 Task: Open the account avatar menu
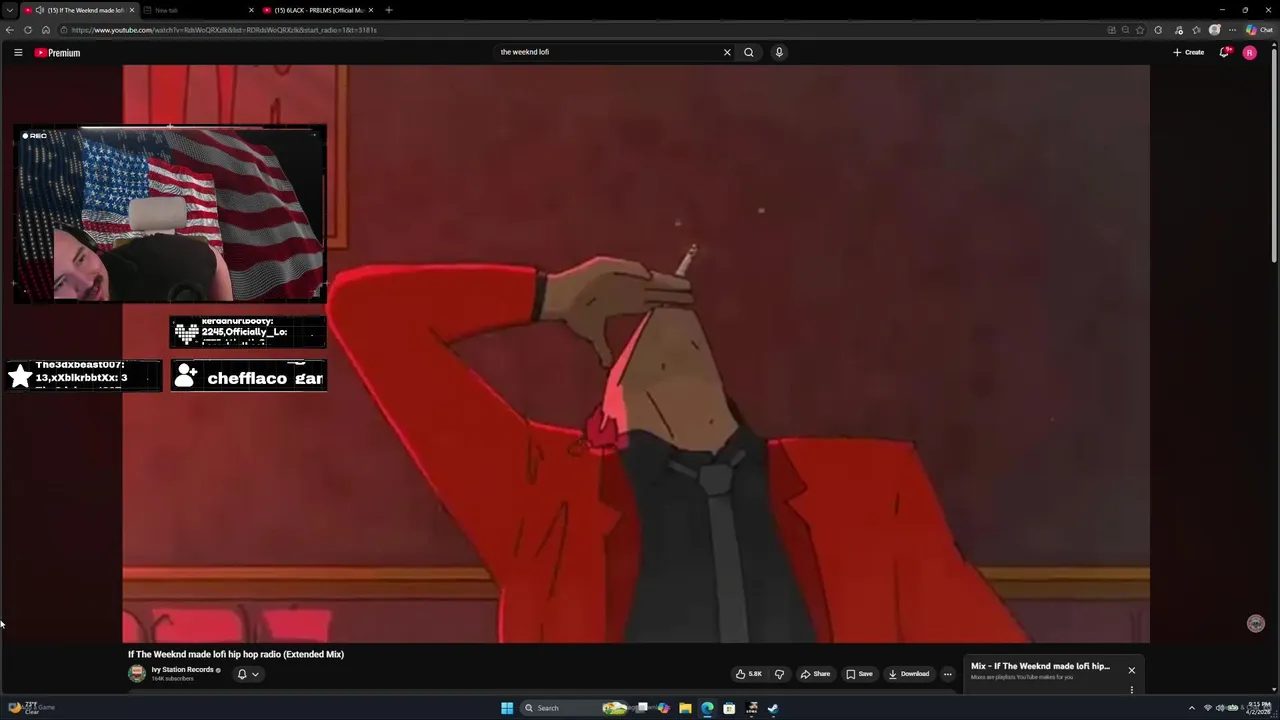[x=1249, y=52]
